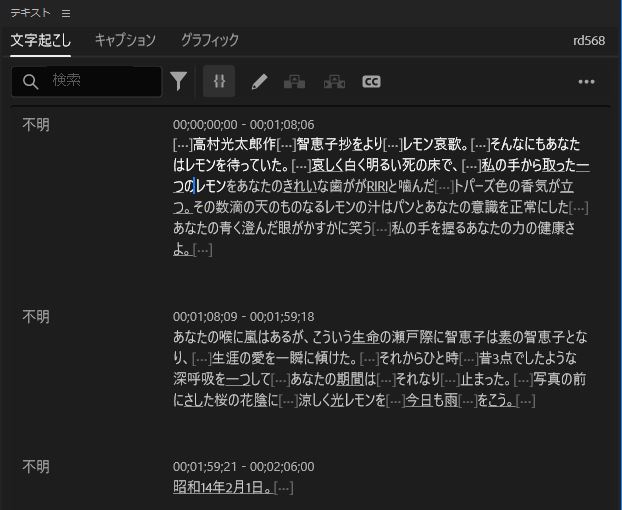Click the 不明 speaker label of the third segment
The width and height of the screenshot is (622, 510).
36,467
